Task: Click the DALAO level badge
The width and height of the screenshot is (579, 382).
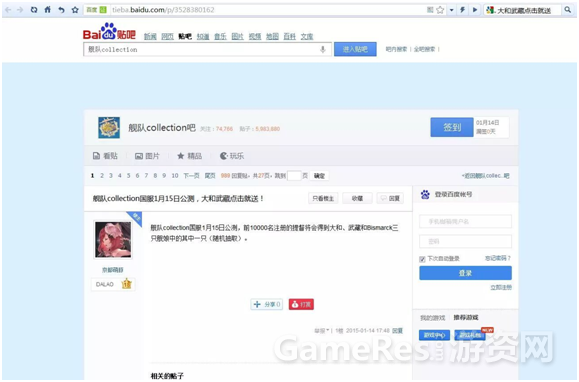Action: (113, 284)
